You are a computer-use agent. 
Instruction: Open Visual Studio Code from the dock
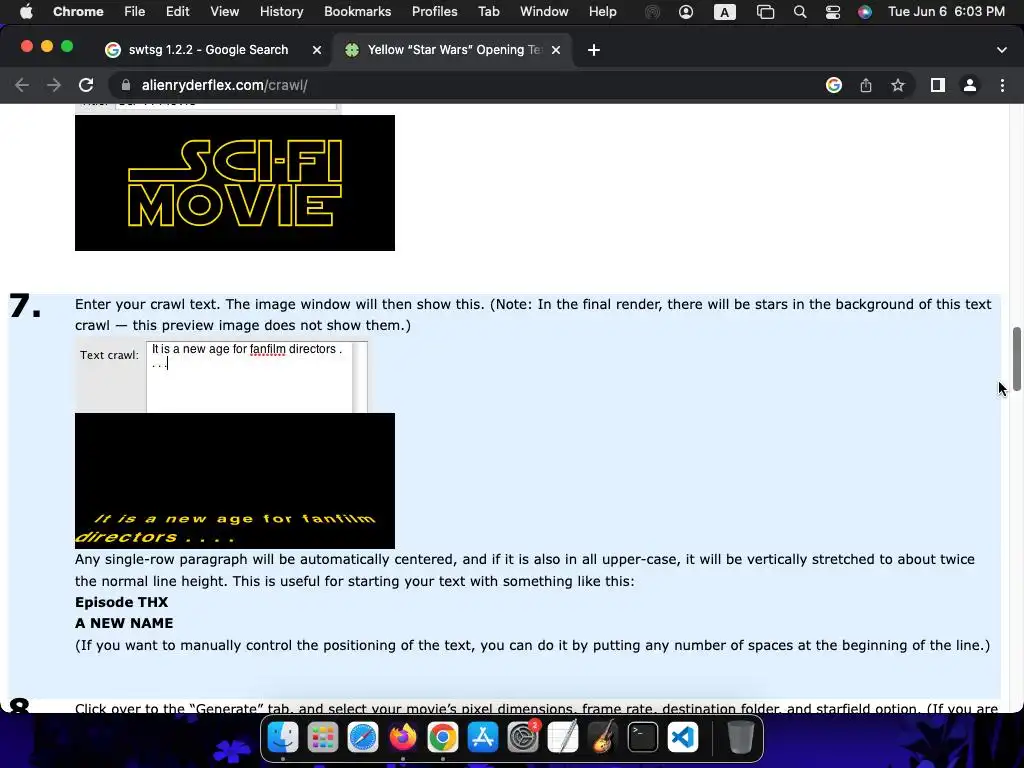pyautogui.click(x=683, y=738)
